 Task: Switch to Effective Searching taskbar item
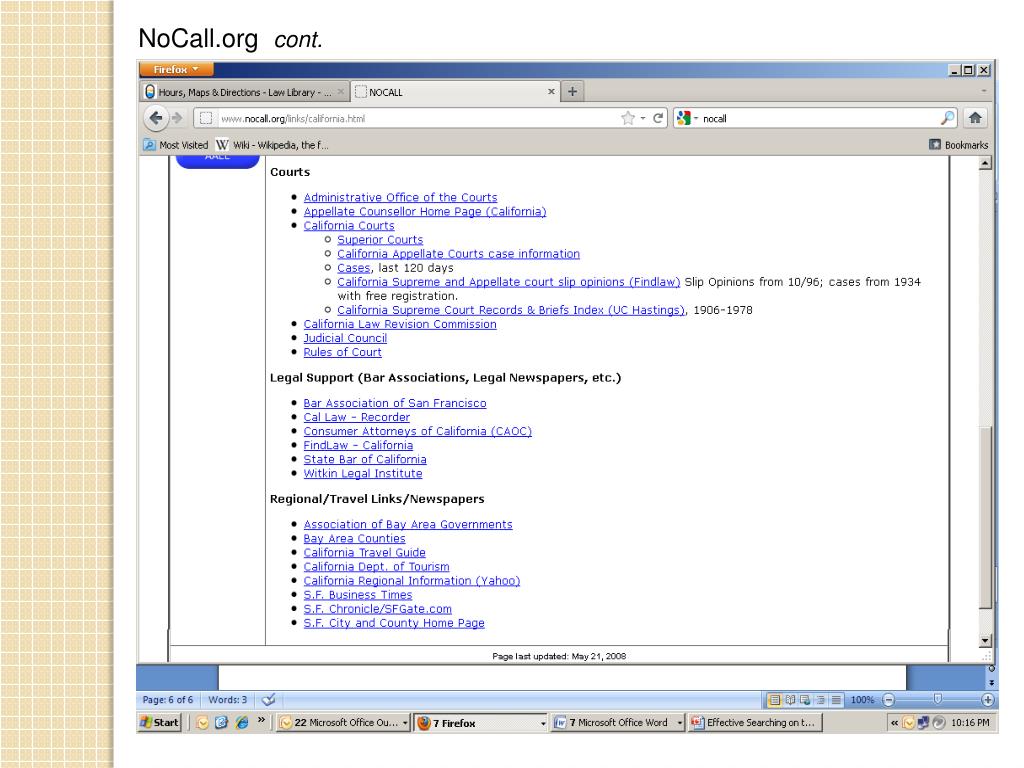point(754,722)
